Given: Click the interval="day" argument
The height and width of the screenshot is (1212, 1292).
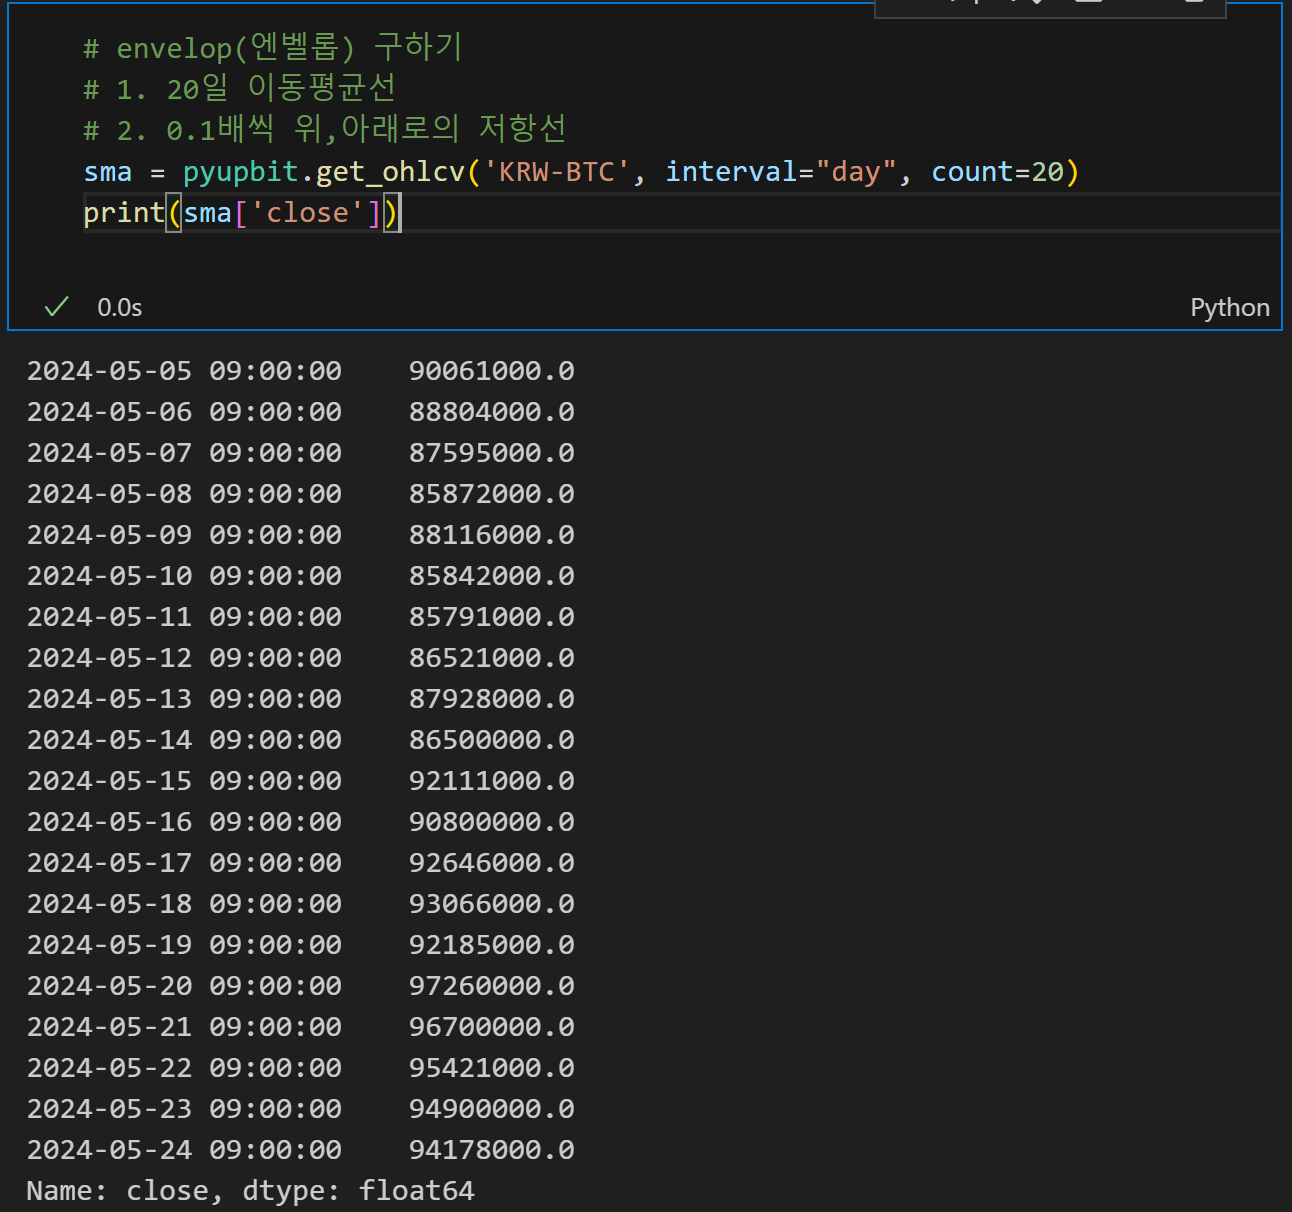Looking at the screenshot, I should point(781,172).
